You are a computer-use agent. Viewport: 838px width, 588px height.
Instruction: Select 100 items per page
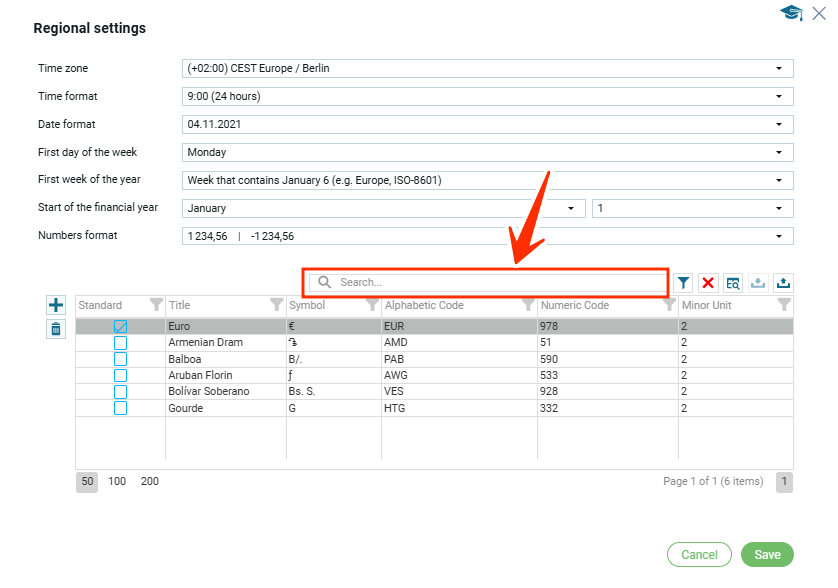coord(117,482)
